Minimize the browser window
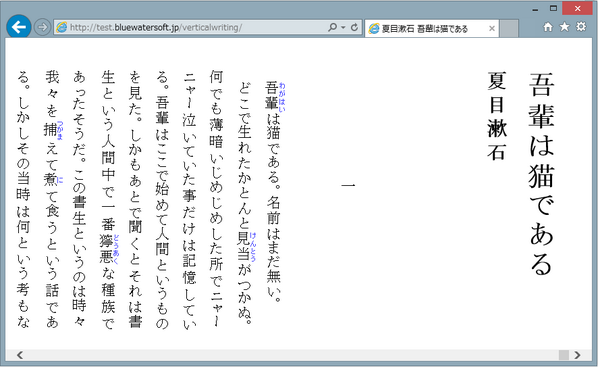This screenshot has height=367, width=598. 535,8
